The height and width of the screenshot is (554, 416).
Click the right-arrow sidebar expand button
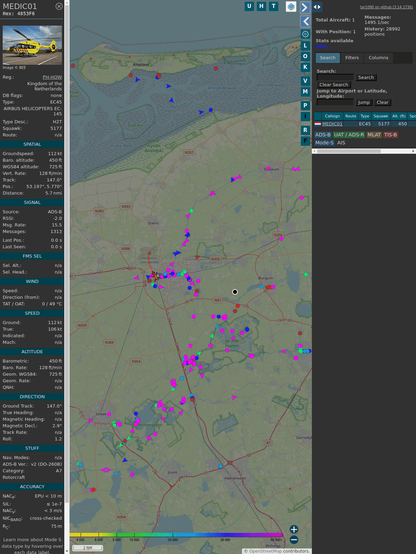click(305, 7)
